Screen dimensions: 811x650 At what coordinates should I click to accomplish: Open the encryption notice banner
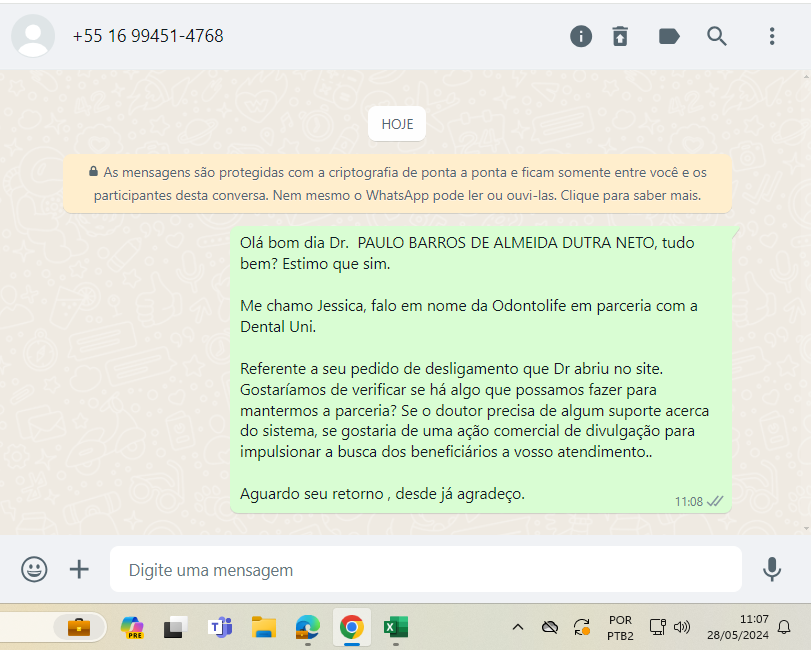[397, 184]
